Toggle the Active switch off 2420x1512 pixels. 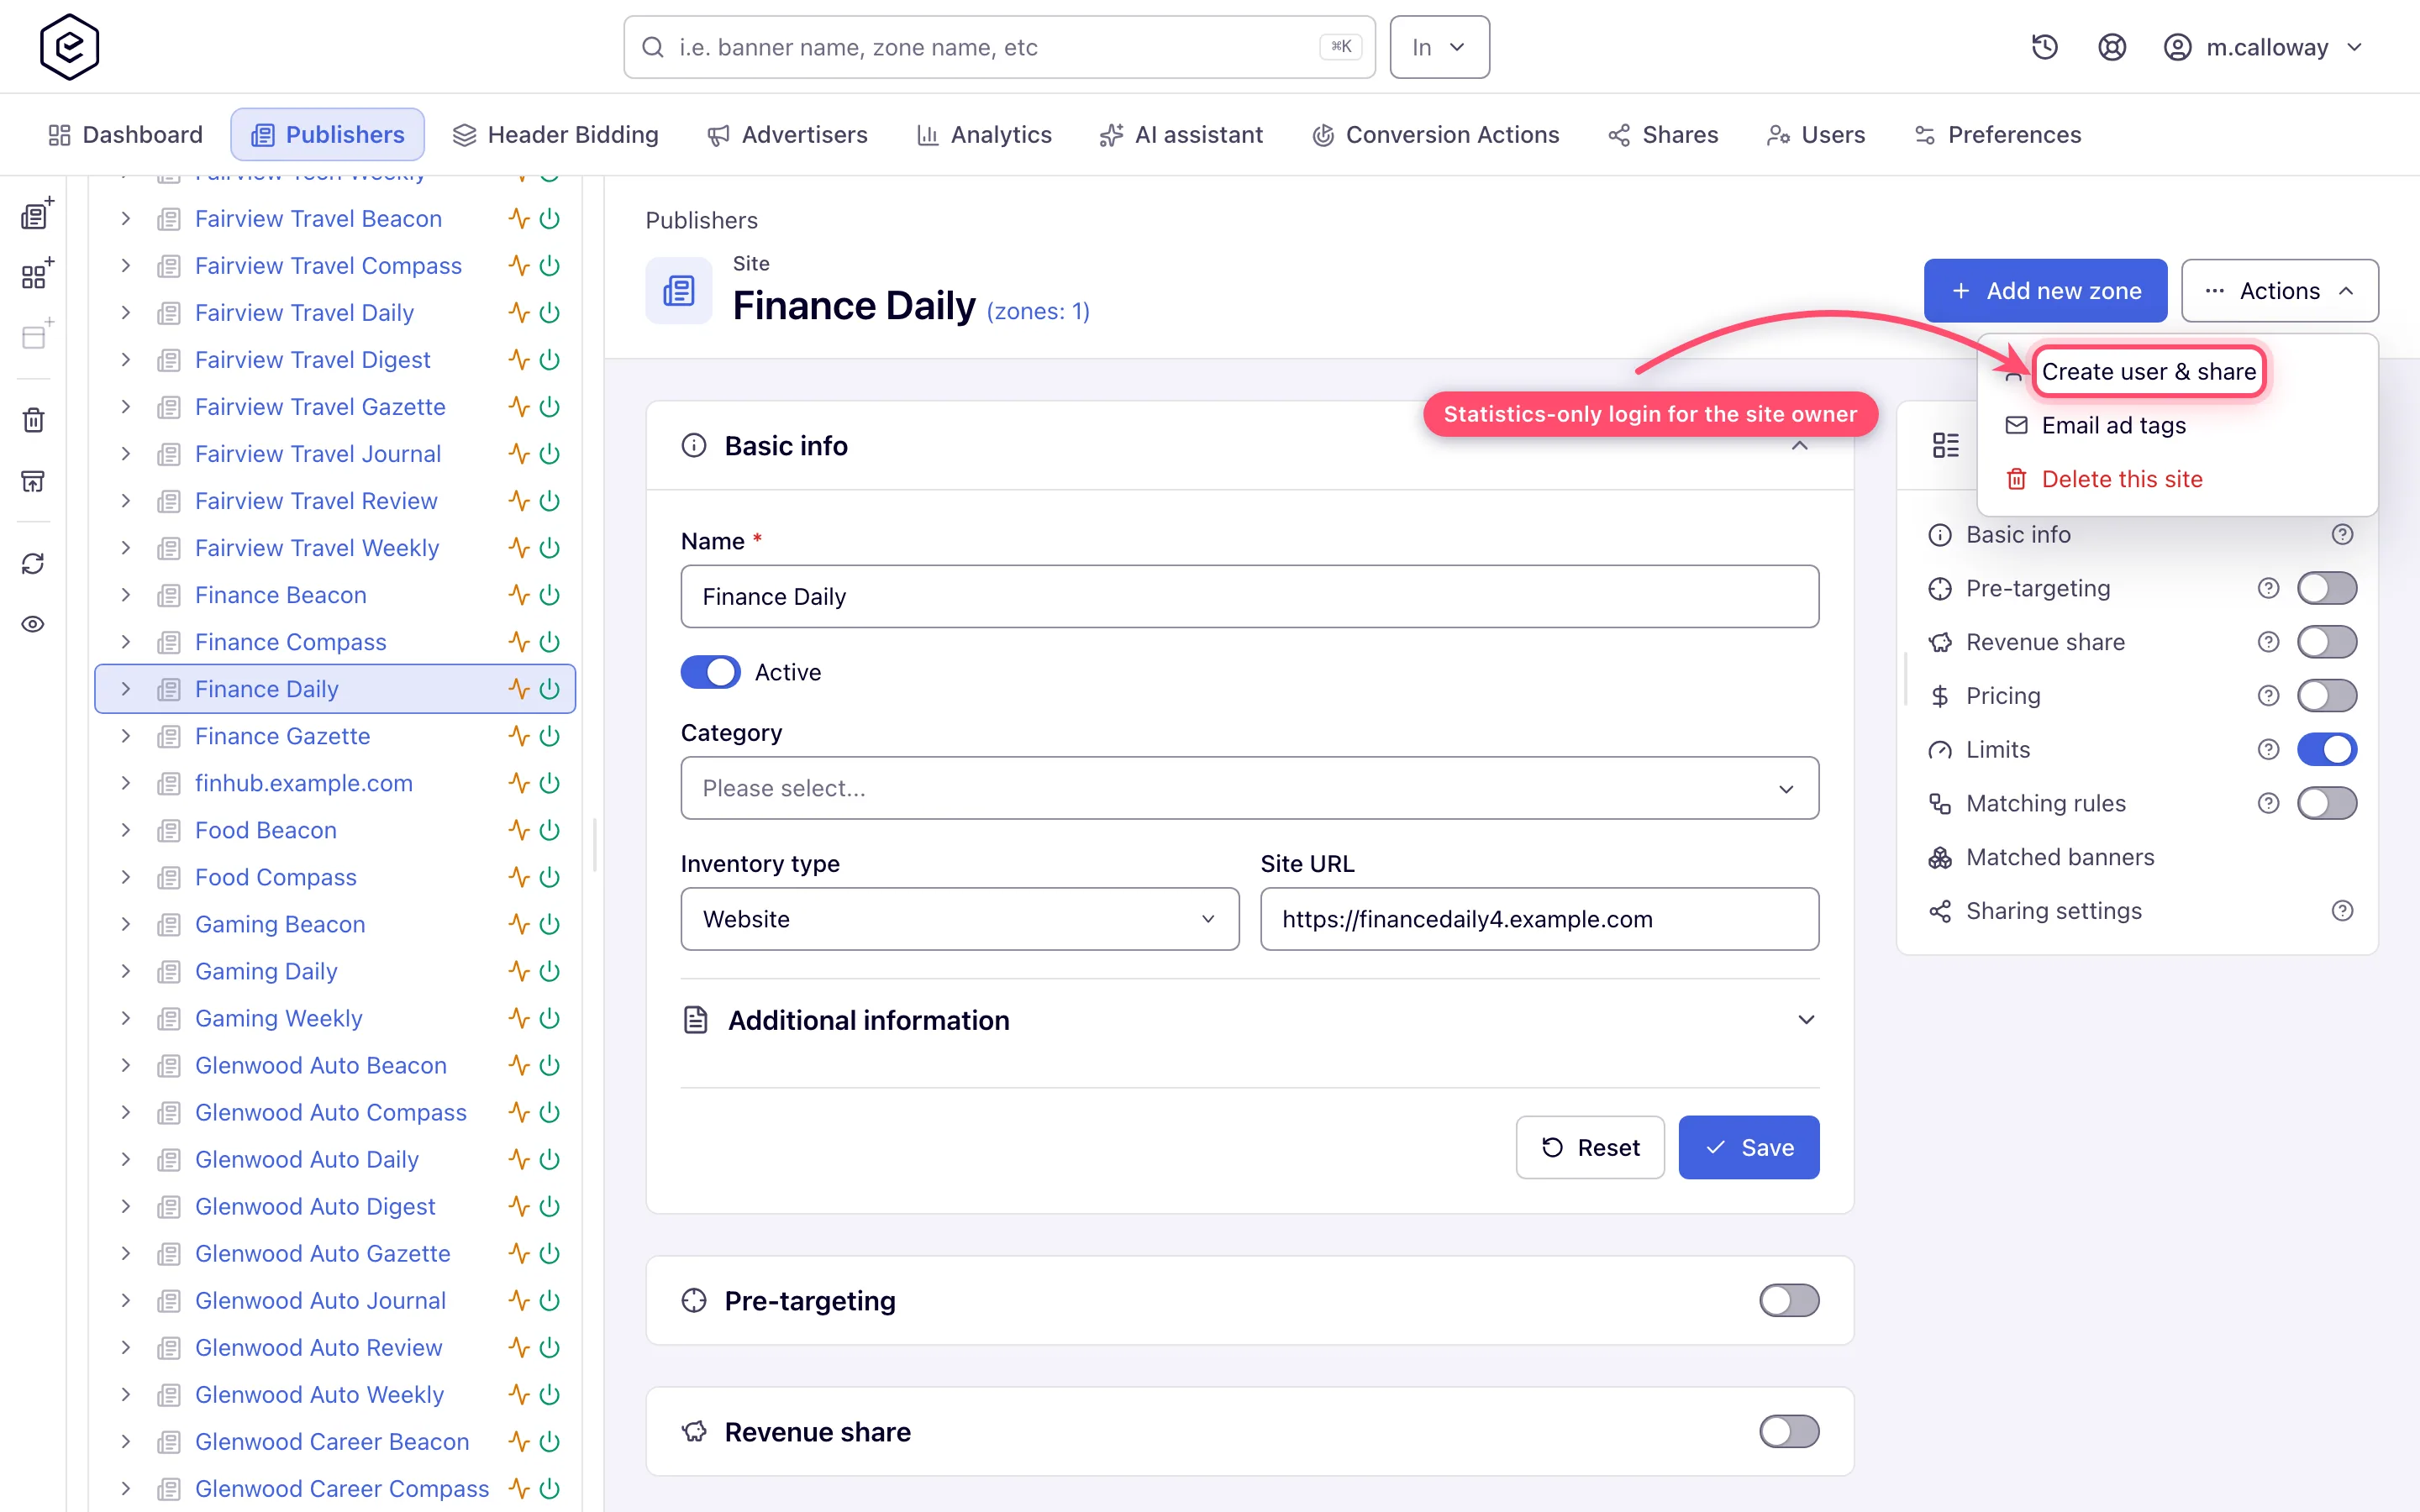(710, 672)
